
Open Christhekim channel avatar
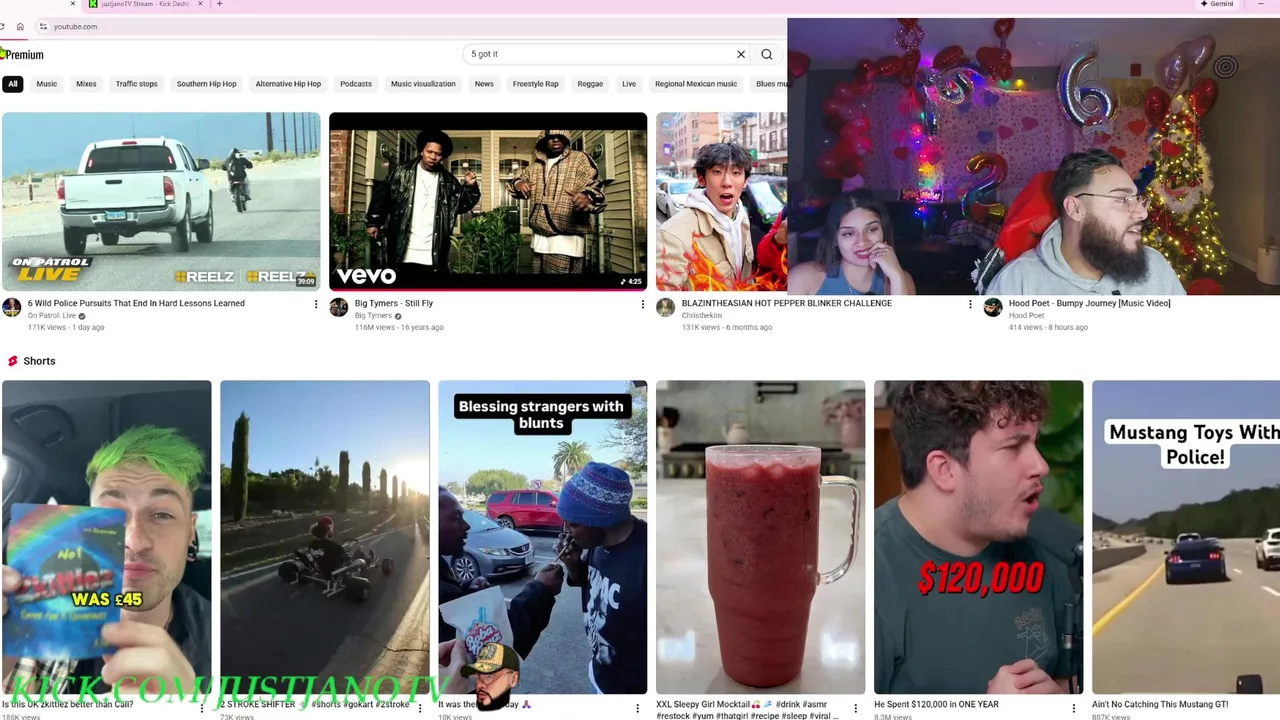[x=666, y=307]
